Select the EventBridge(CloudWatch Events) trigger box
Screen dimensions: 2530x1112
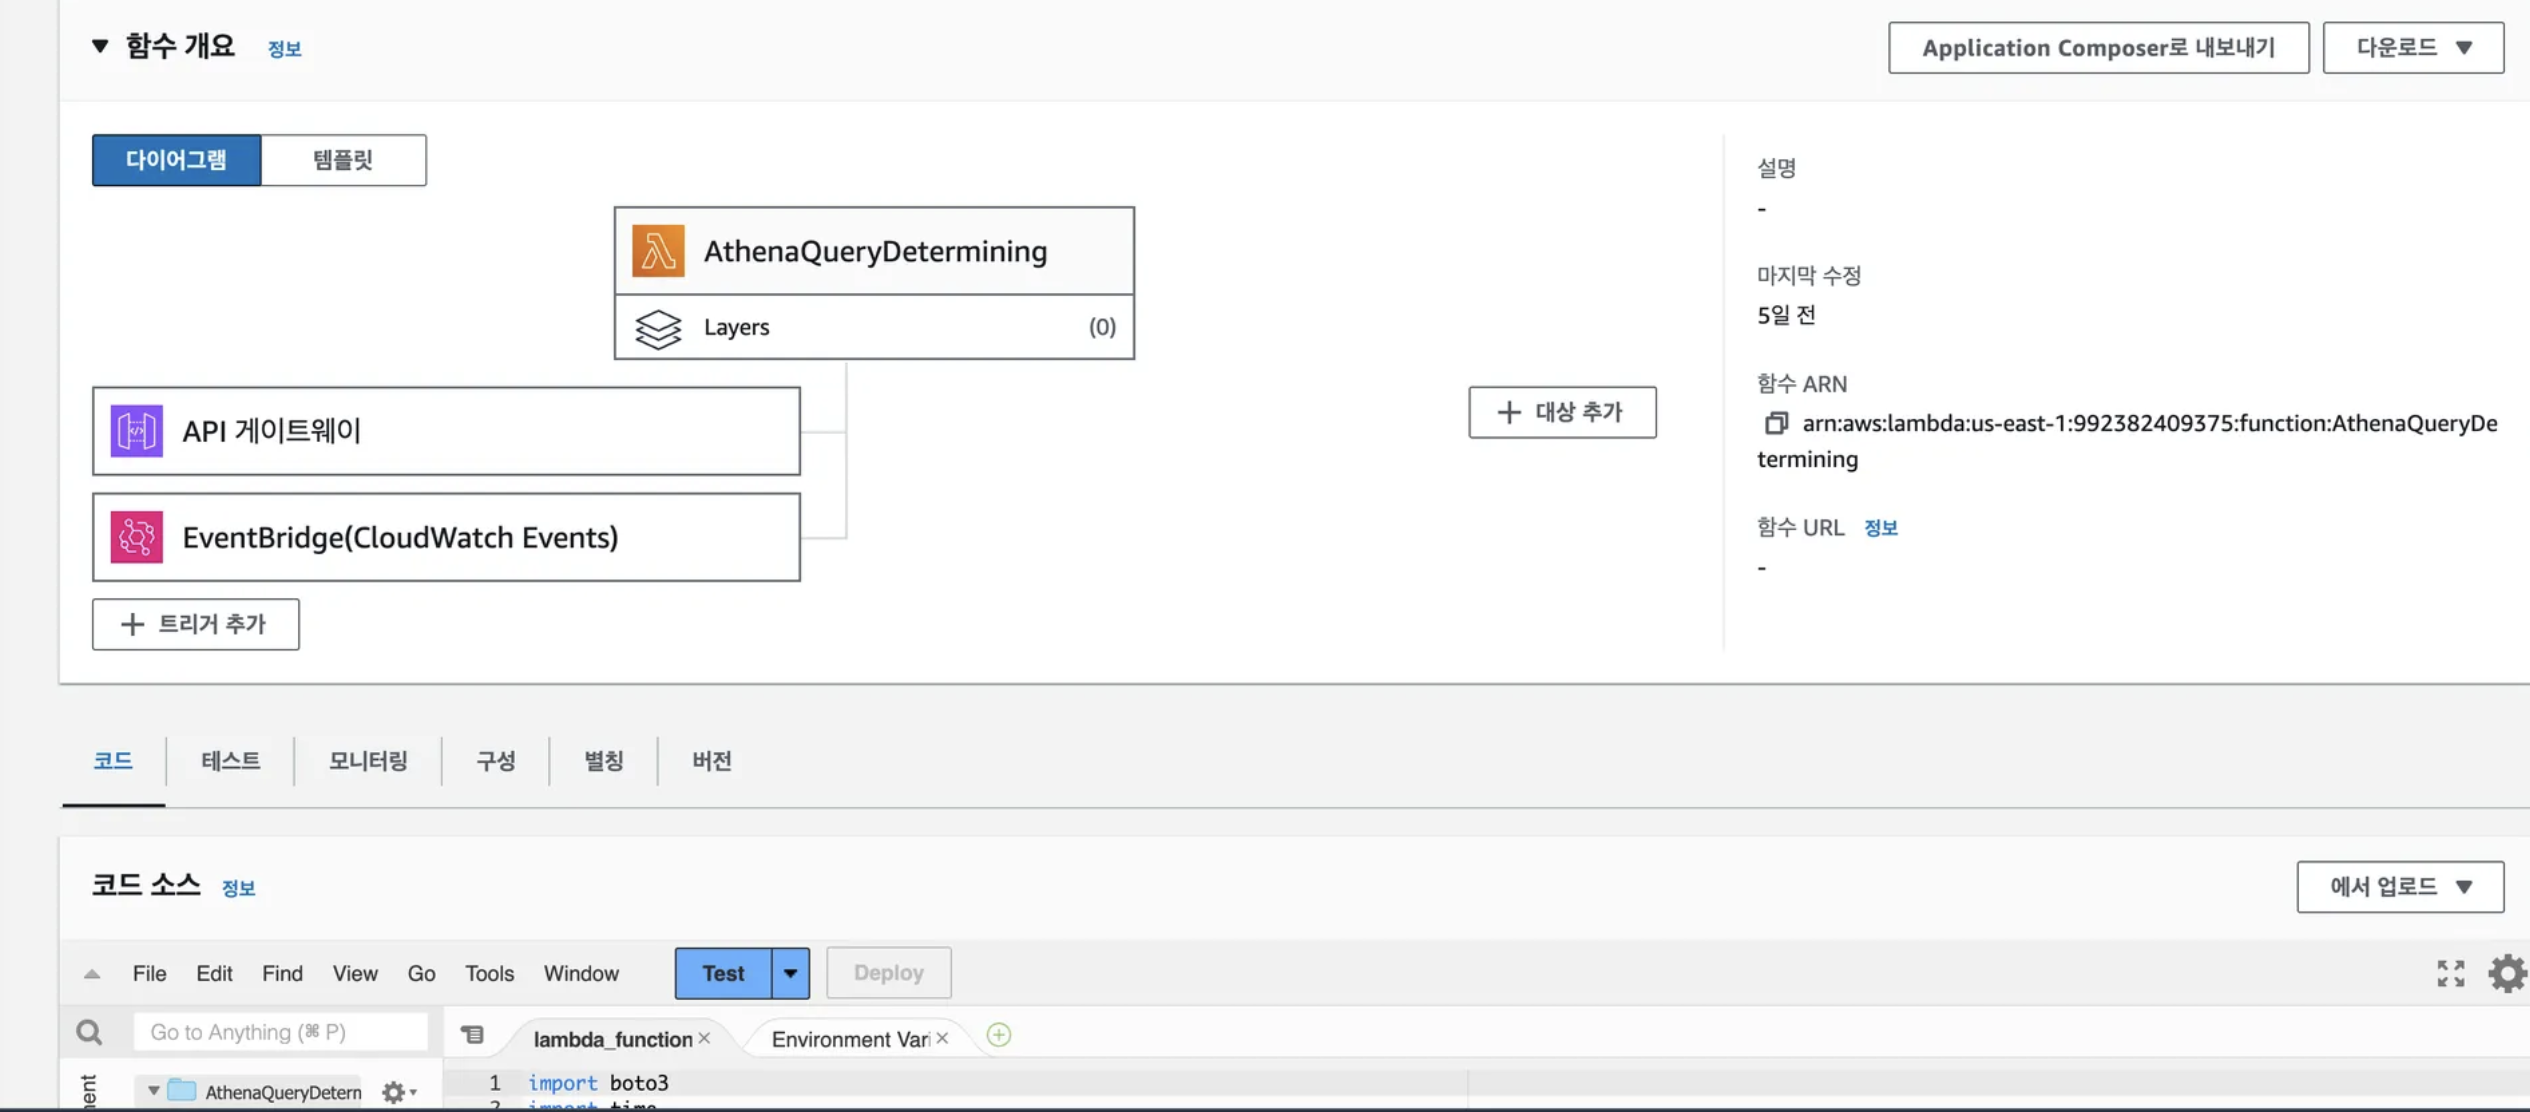tap(446, 537)
